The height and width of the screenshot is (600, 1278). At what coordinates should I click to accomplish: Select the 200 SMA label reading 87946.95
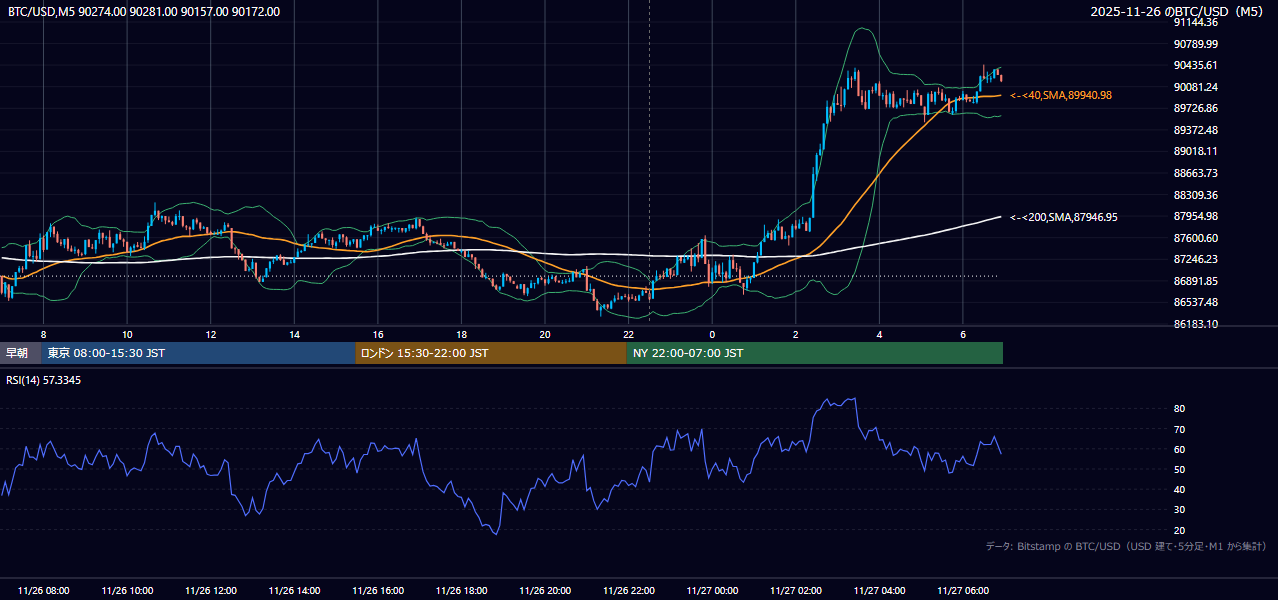[x=1064, y=217]
